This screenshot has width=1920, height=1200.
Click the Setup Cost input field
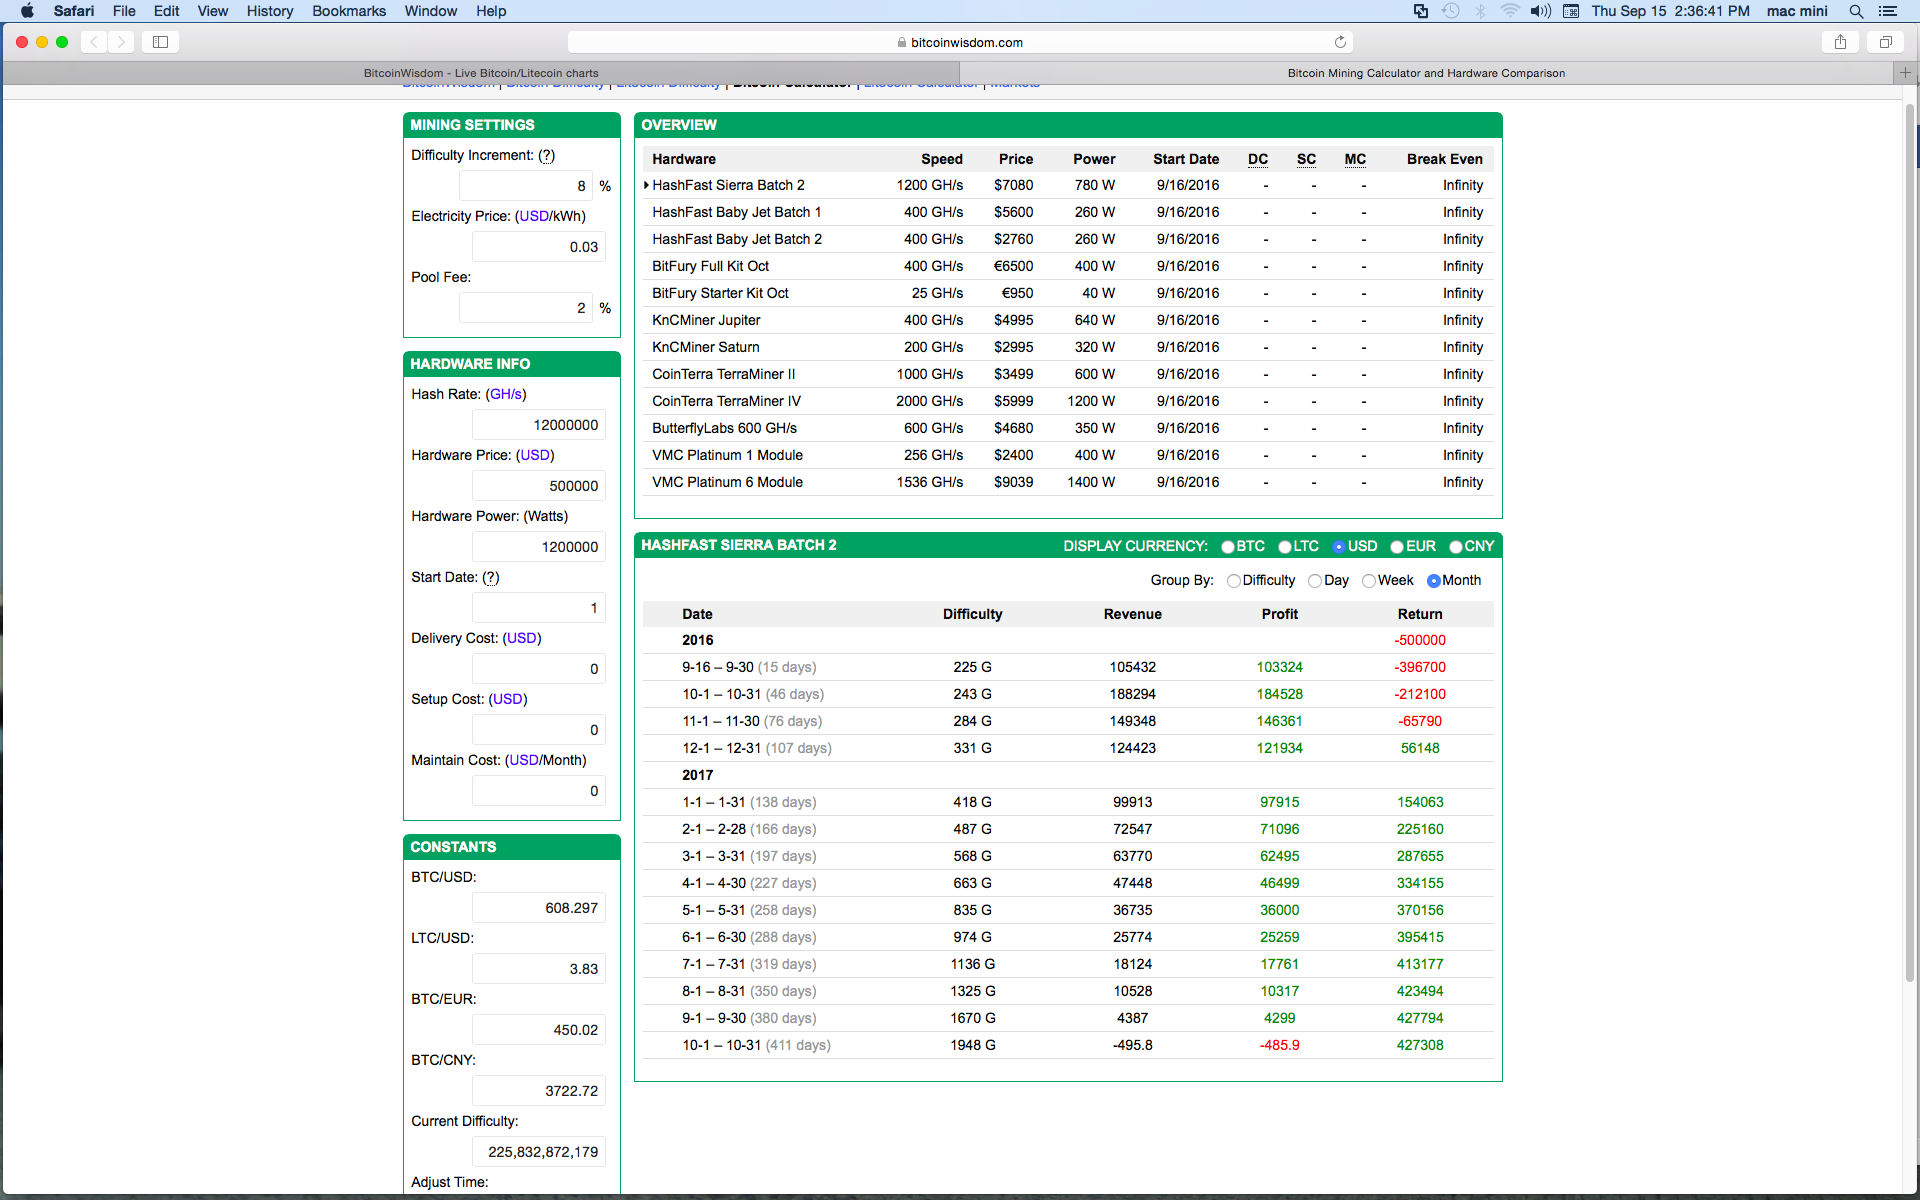point(539,730)
